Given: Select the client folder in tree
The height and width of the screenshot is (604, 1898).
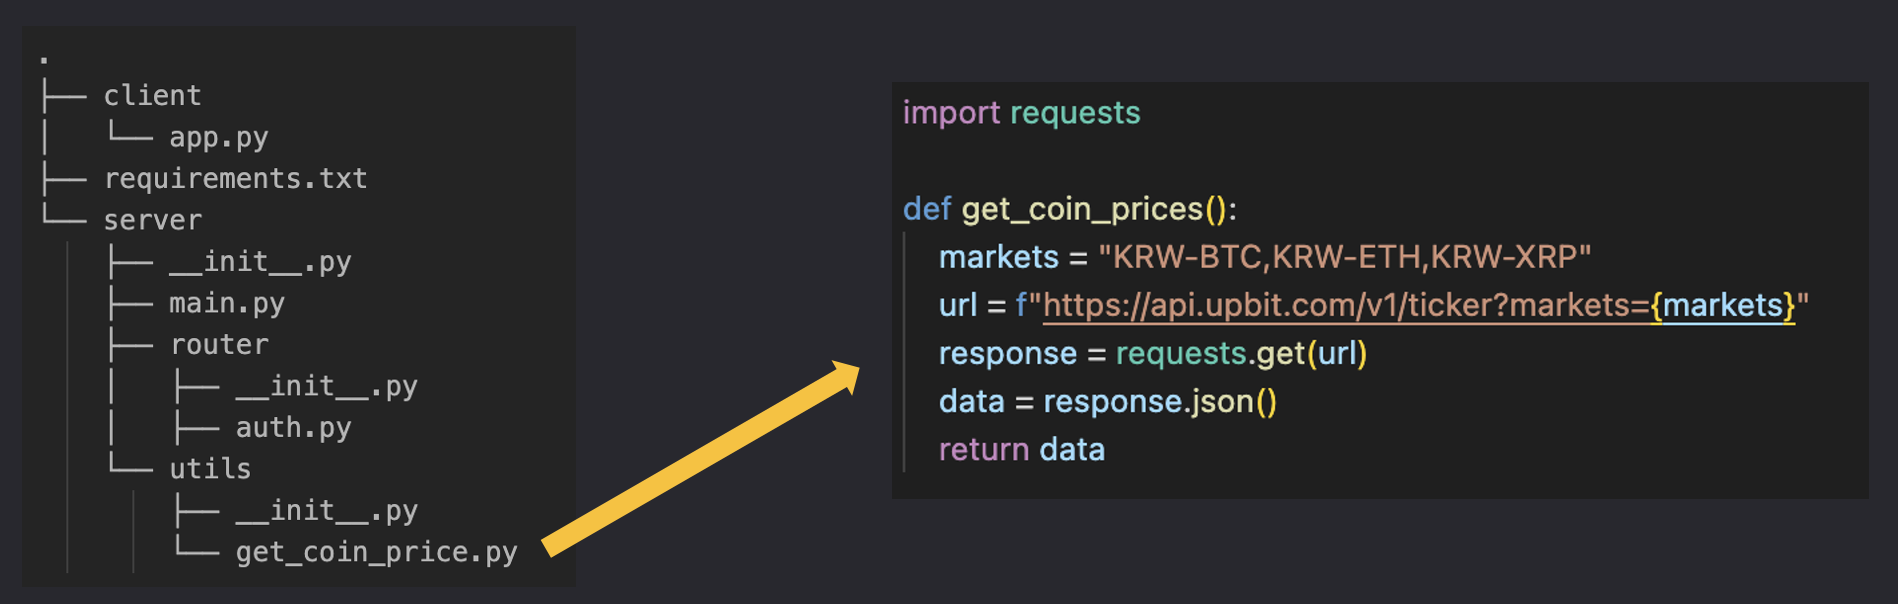Looking at the screenshot, I should [152, 95].
